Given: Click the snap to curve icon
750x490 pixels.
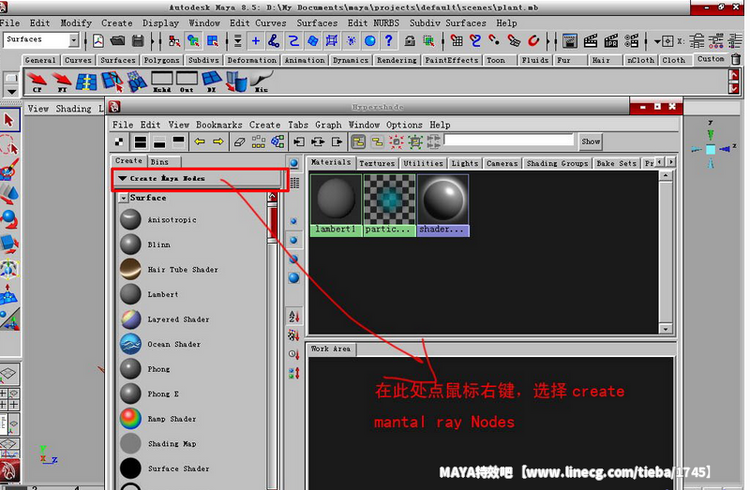Looking at the screenshot, I should tap(475, 41).
